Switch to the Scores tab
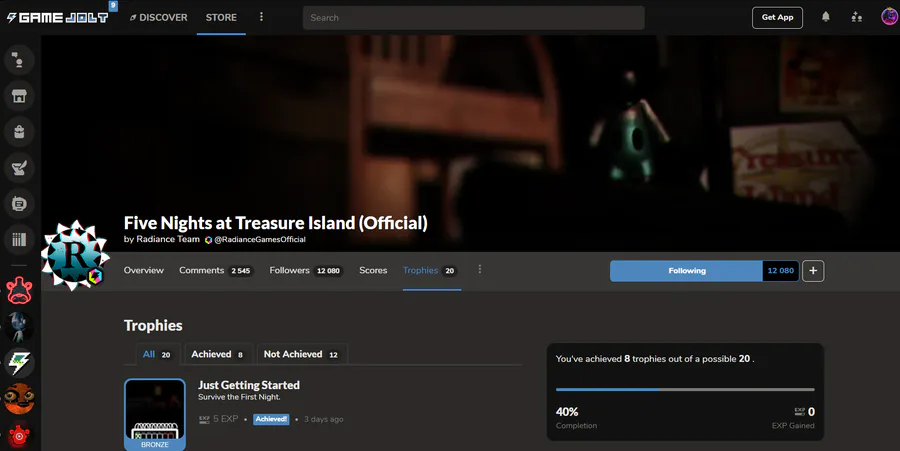 coord(373,270)
